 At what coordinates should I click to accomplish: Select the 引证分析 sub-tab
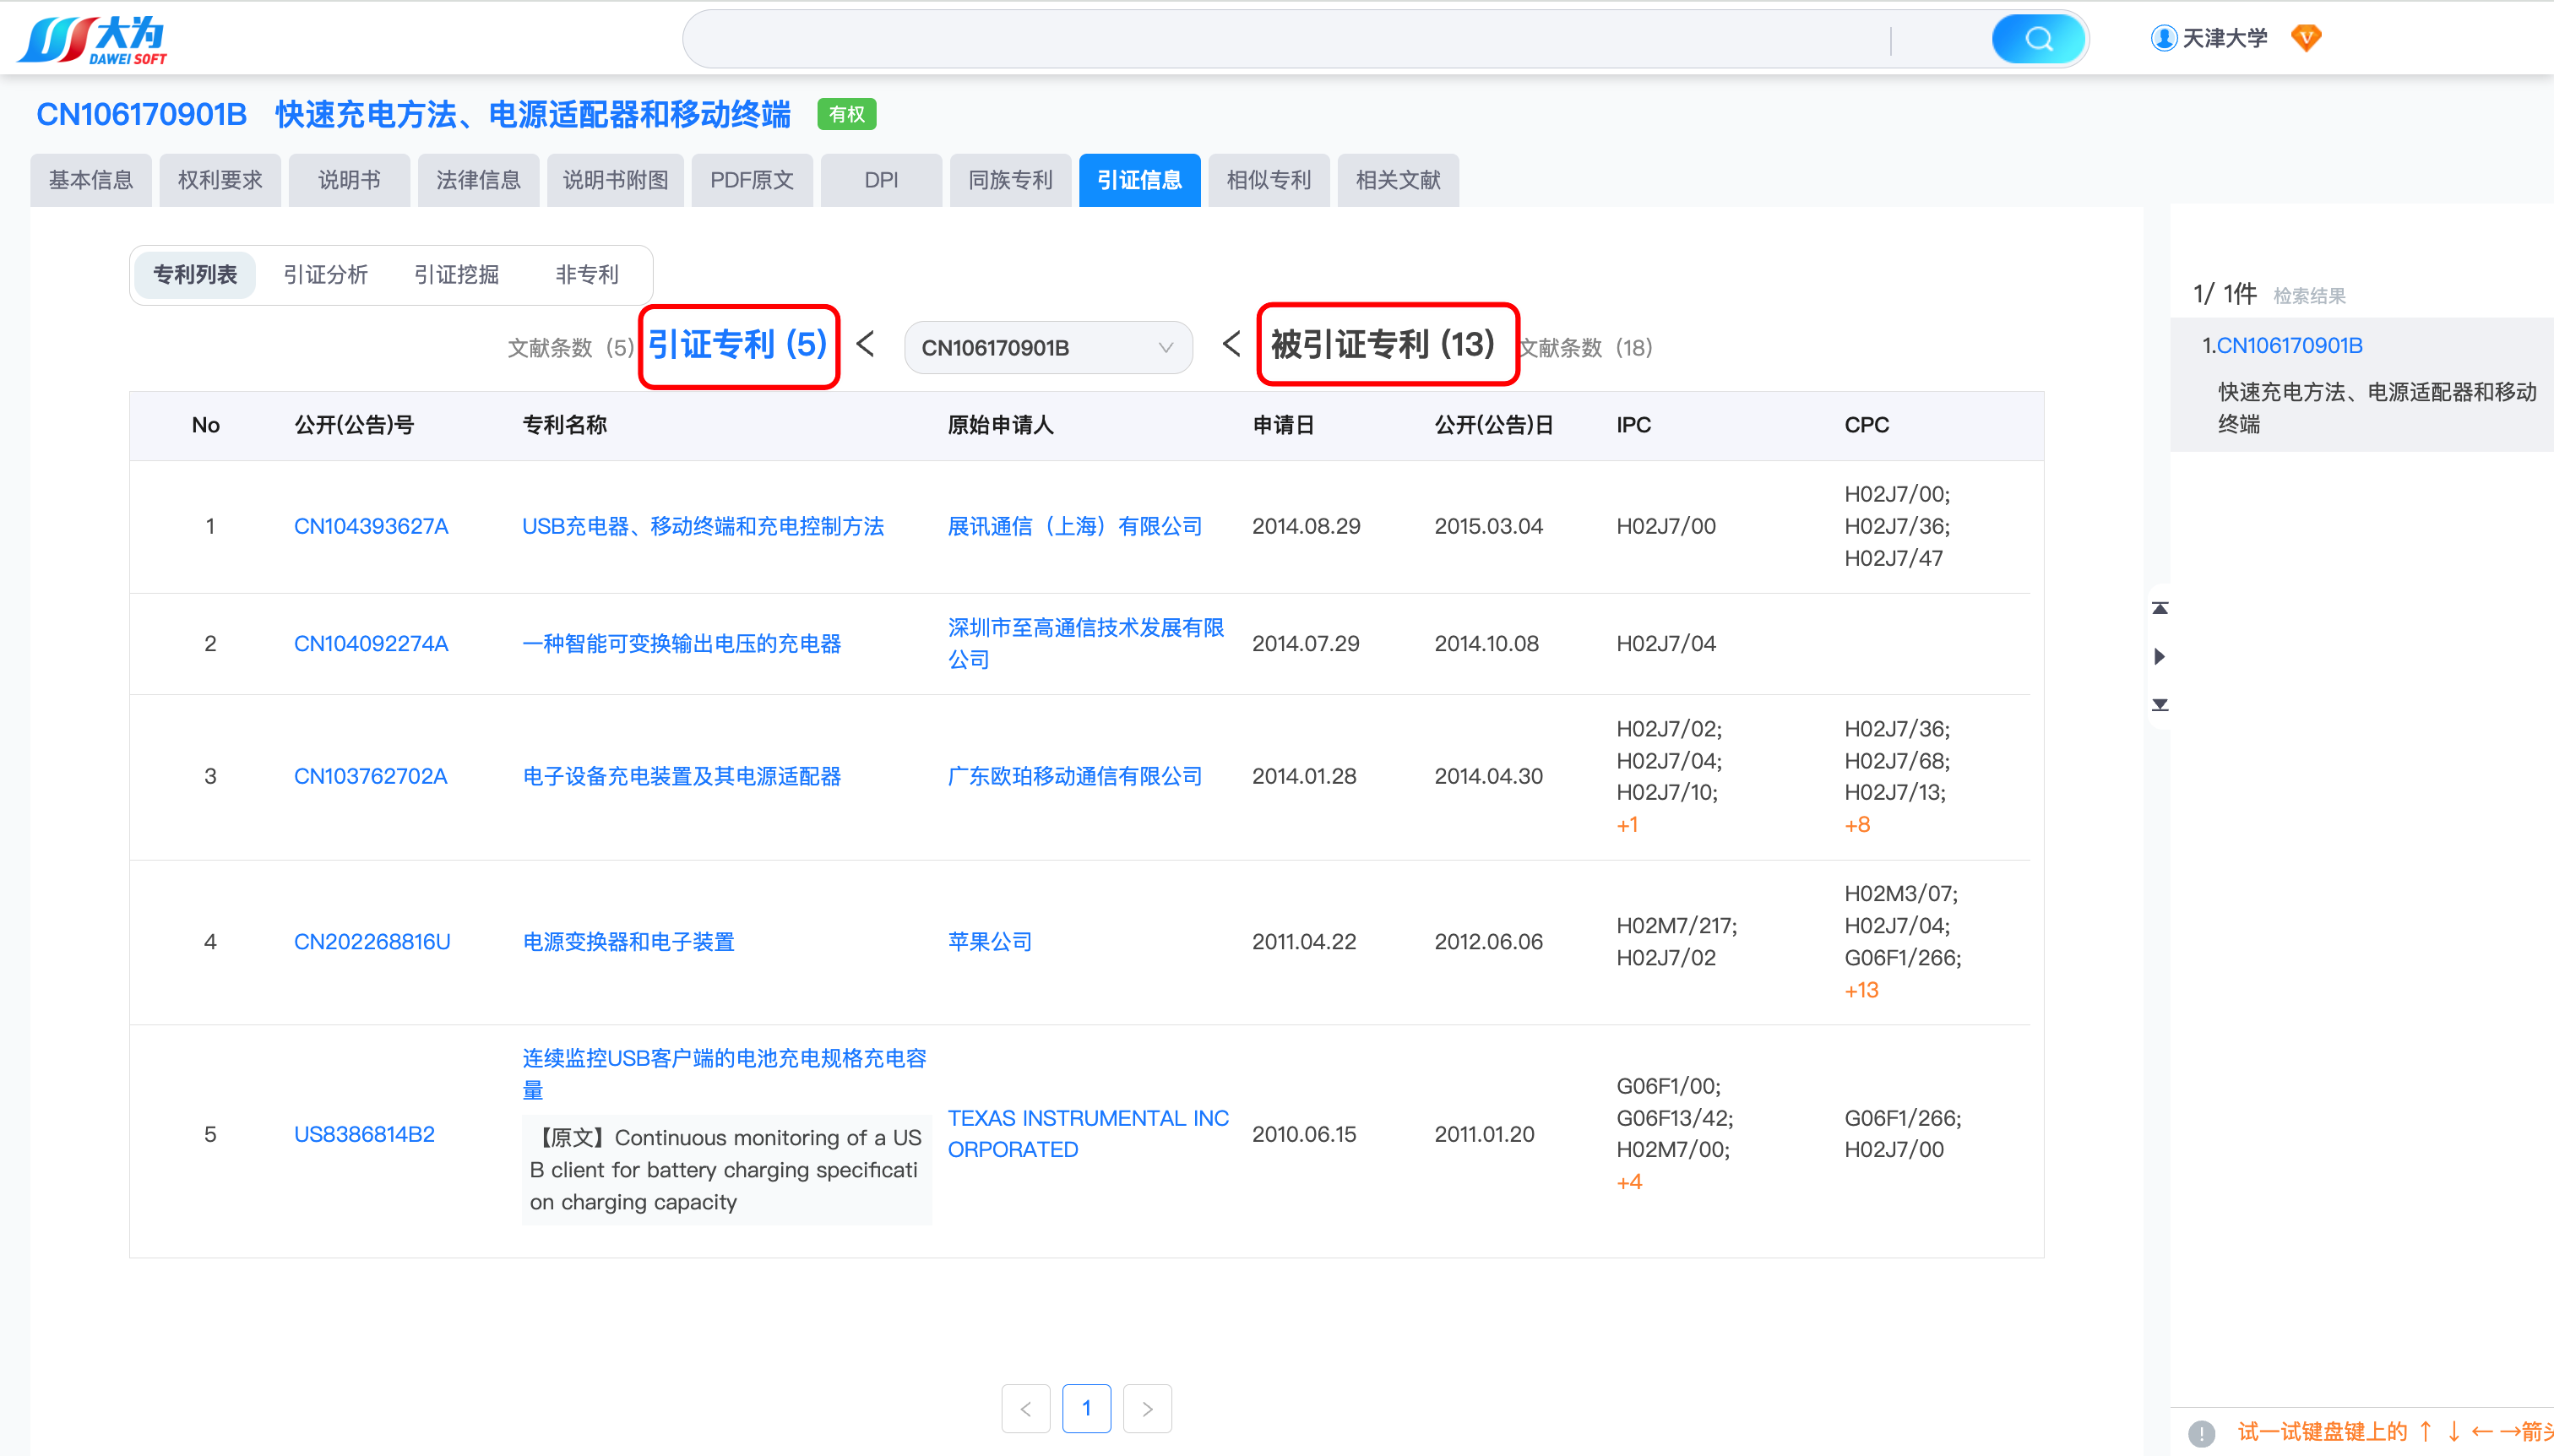point(325,274)
